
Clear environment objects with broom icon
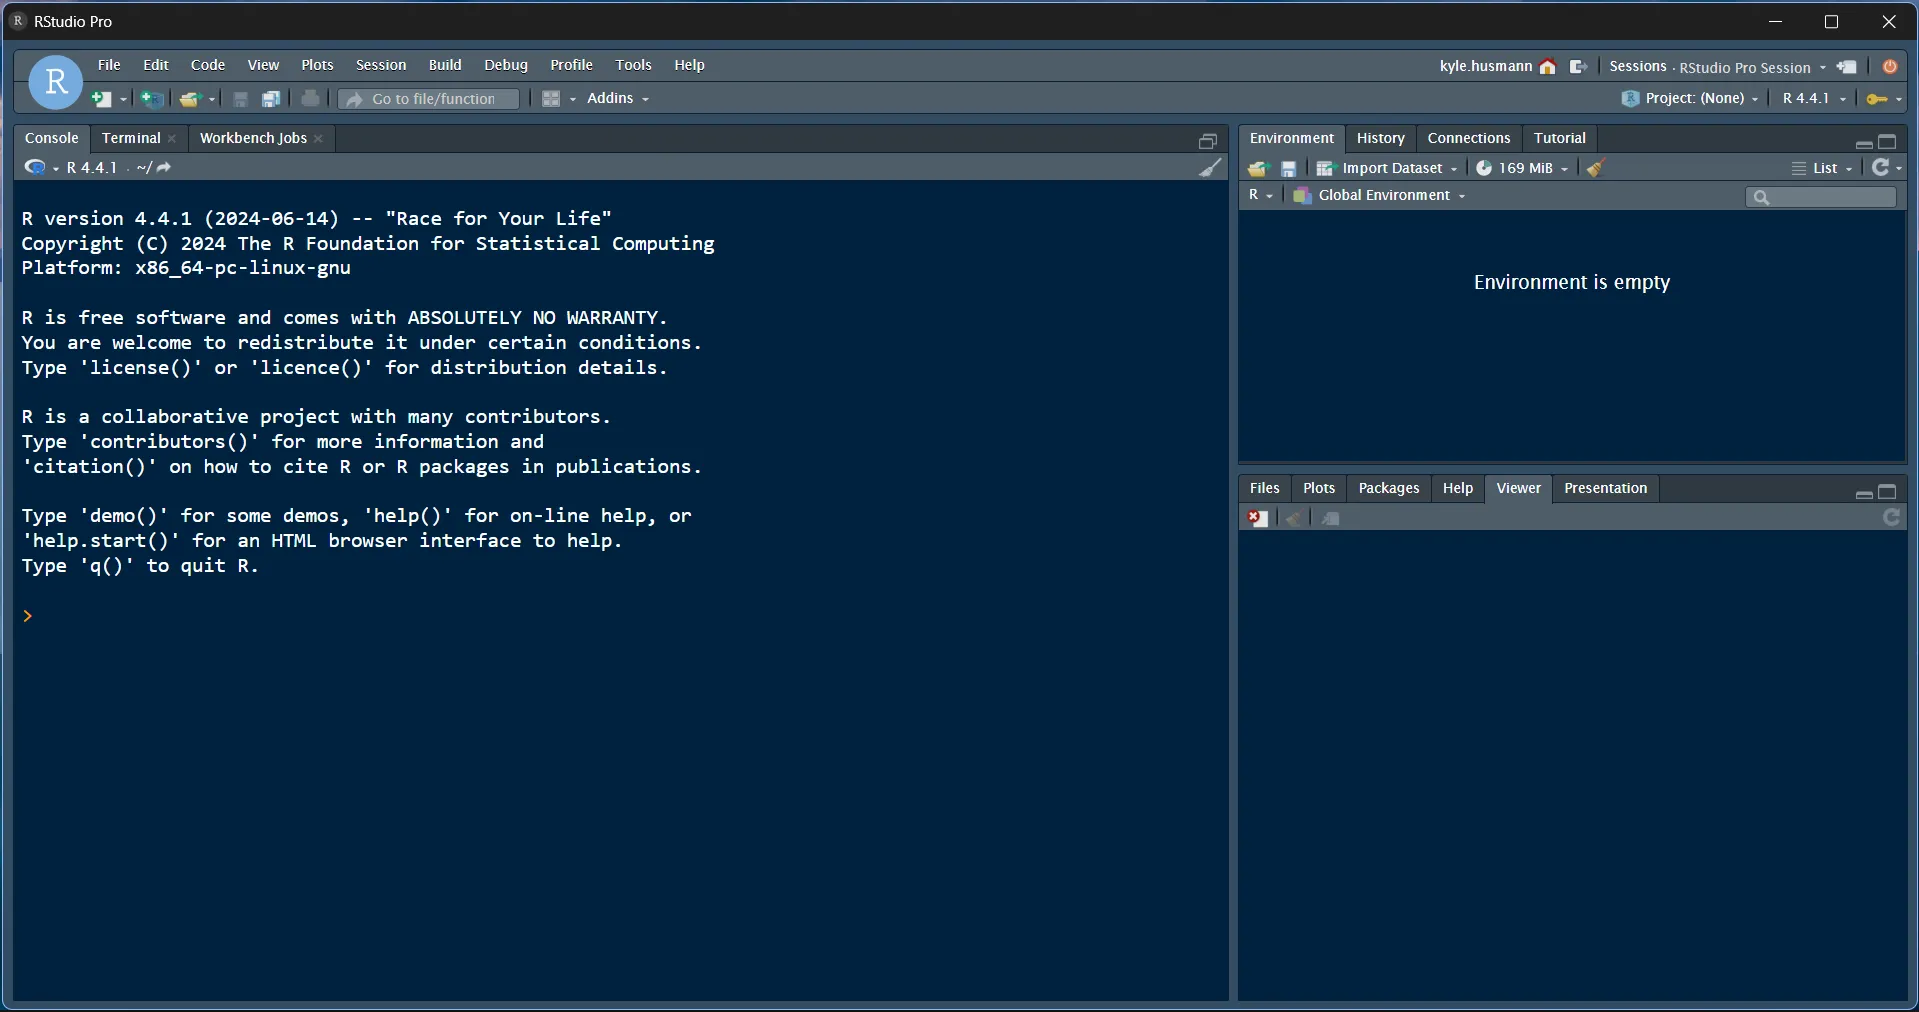tap(1596, 168)
